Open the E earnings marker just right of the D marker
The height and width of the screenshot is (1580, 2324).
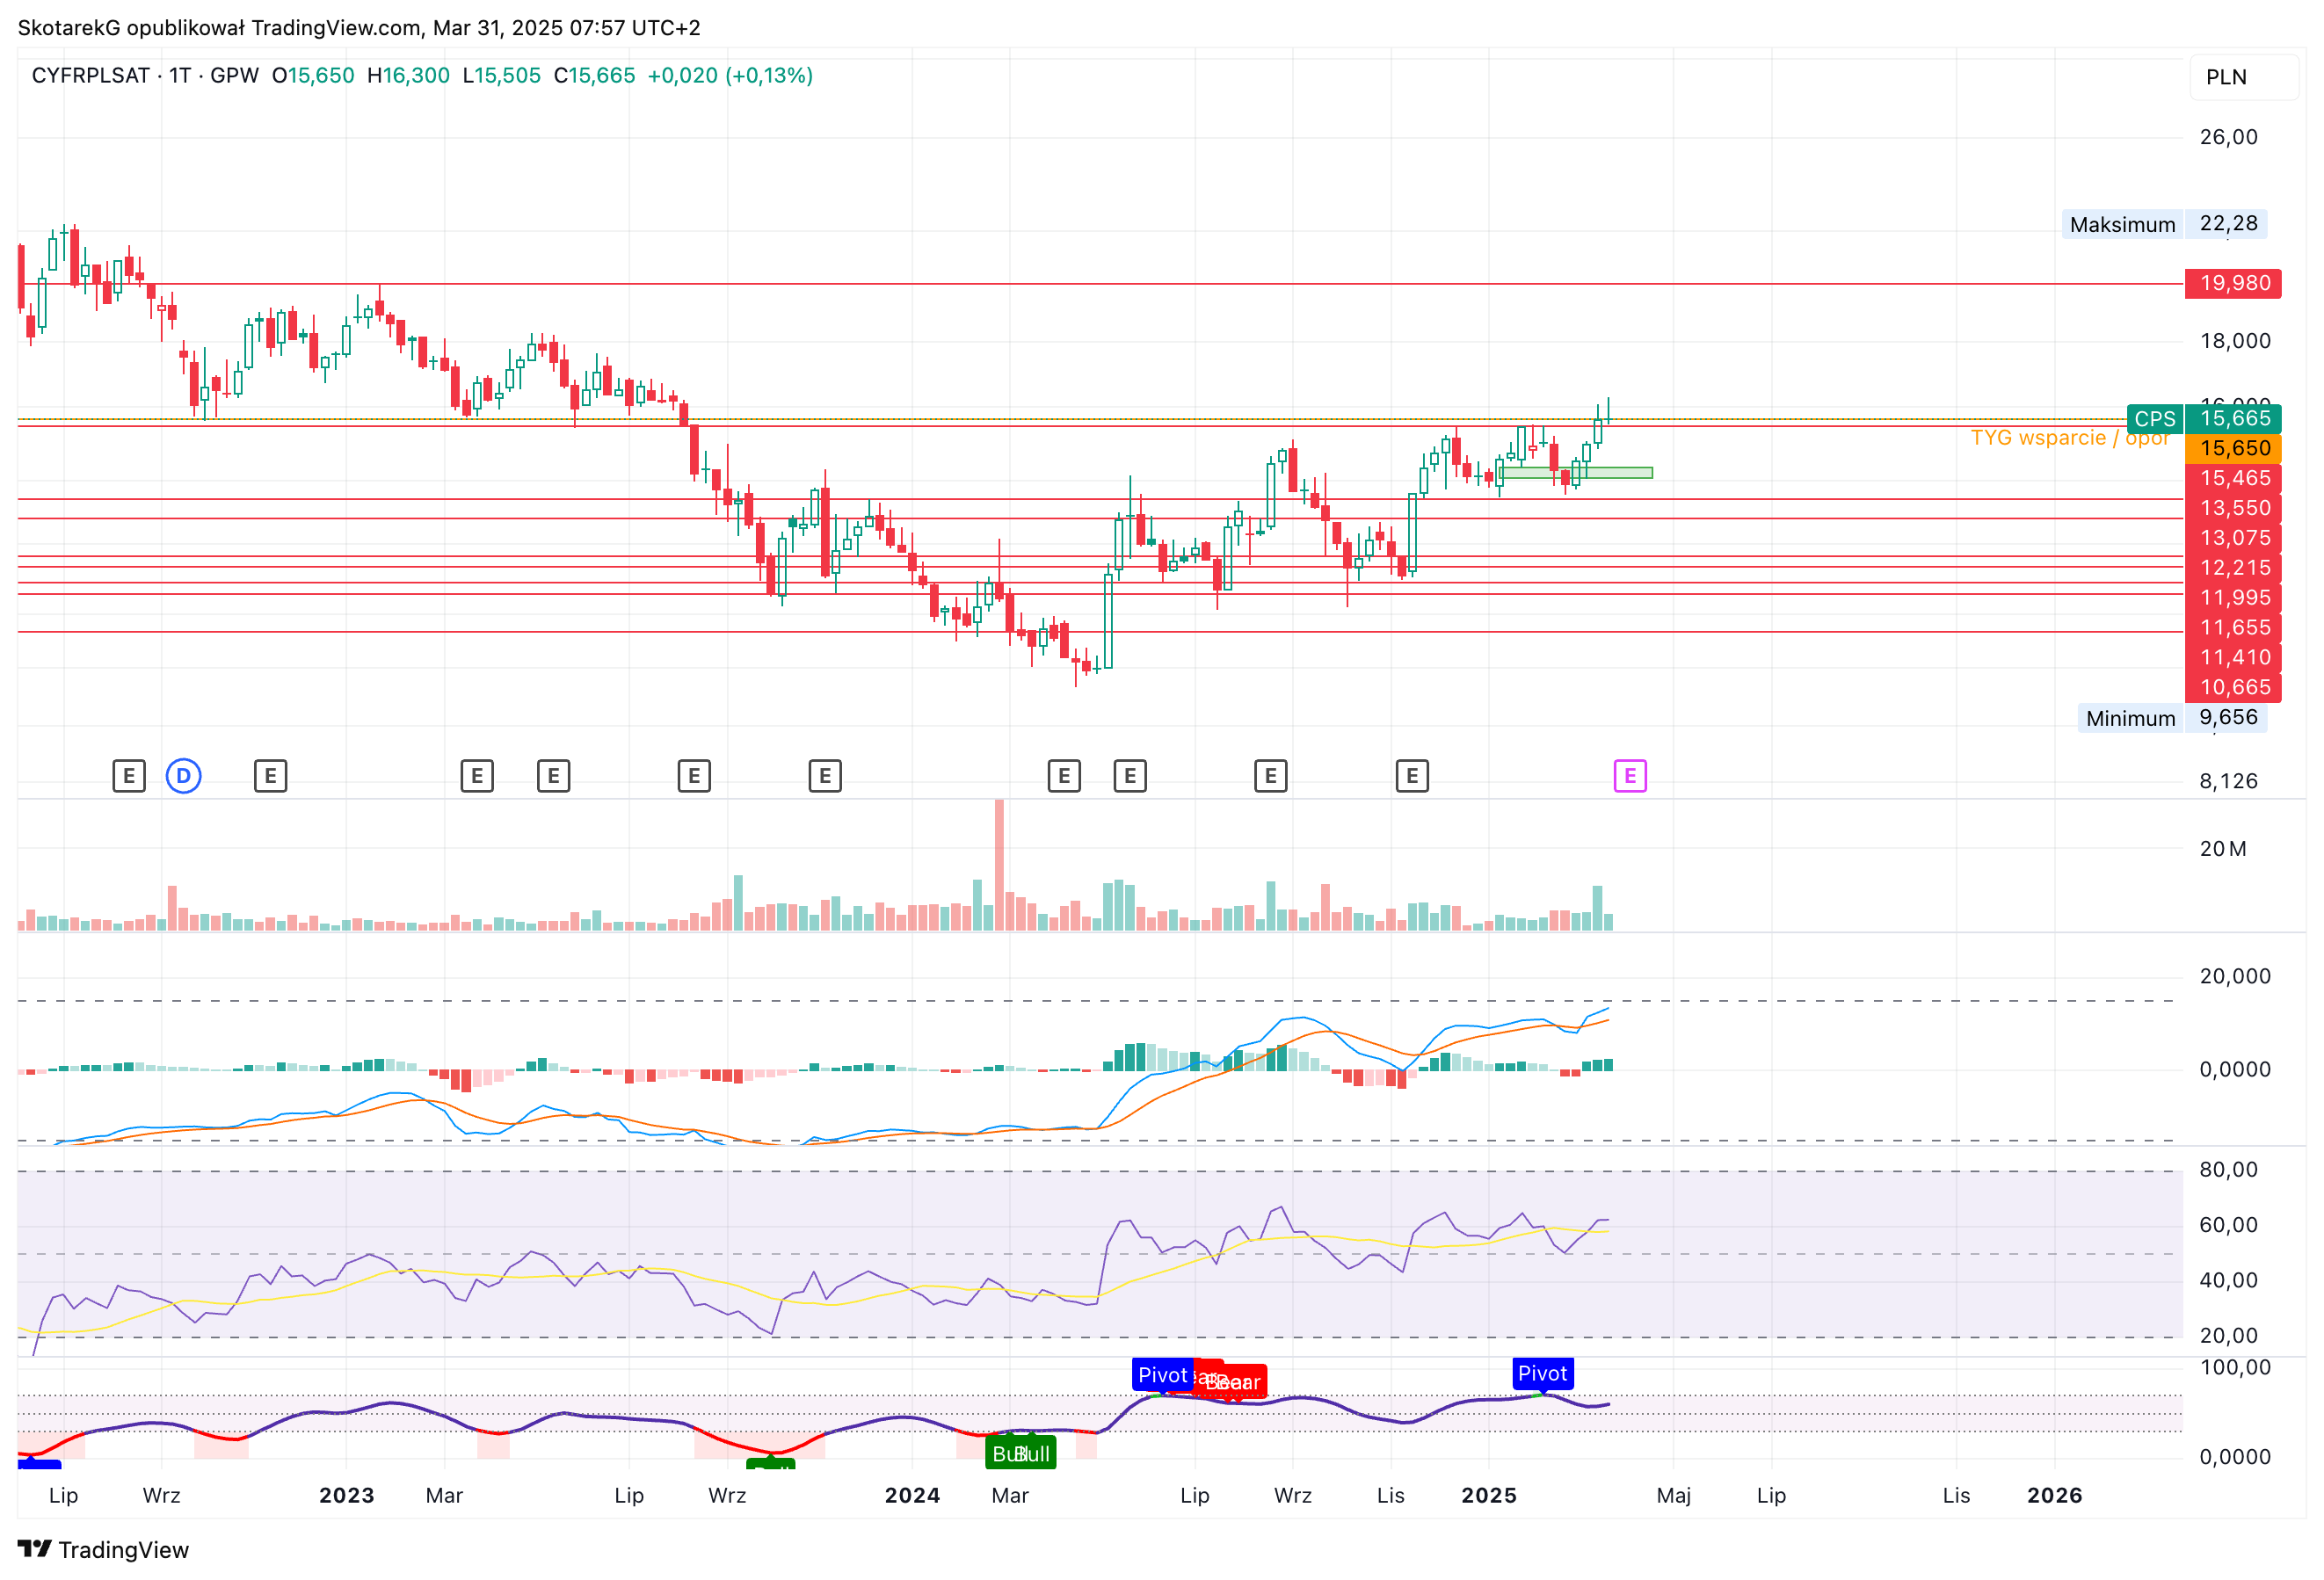tap(270, 776)
